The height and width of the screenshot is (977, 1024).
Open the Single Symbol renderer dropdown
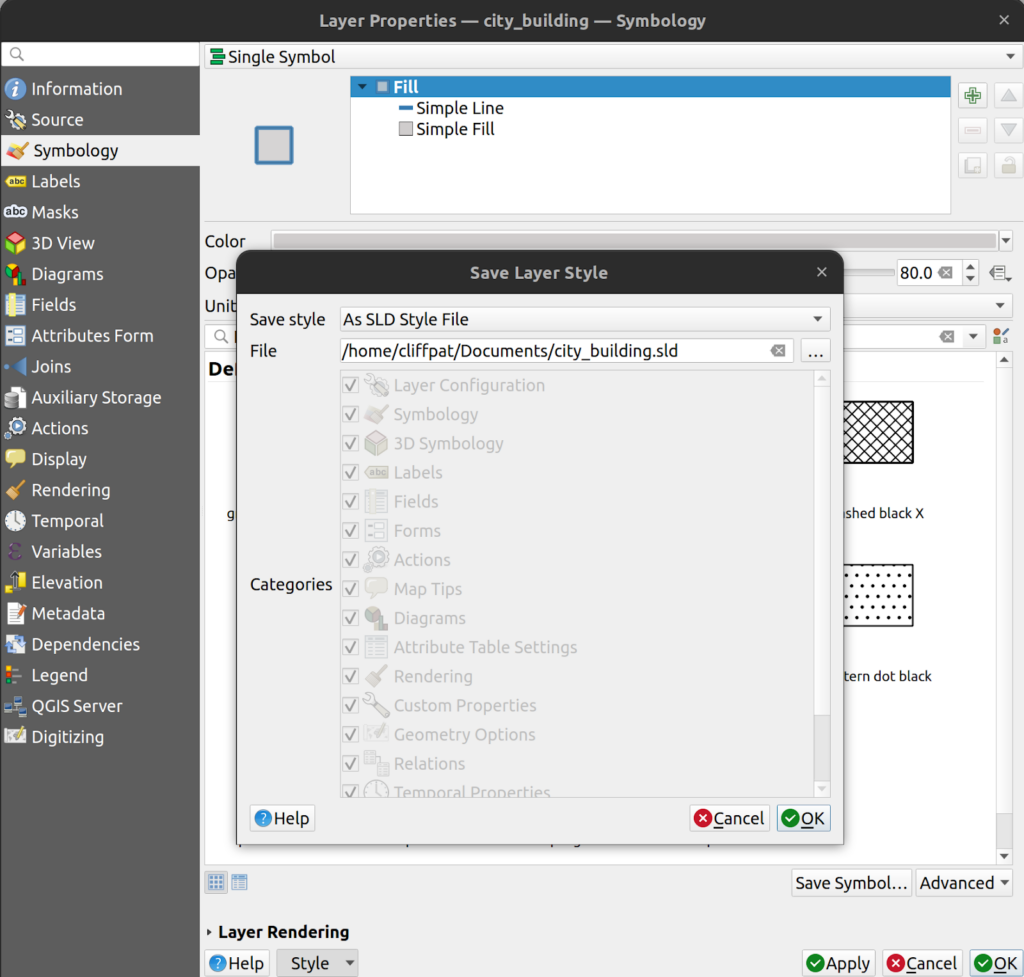coord(609,57)
